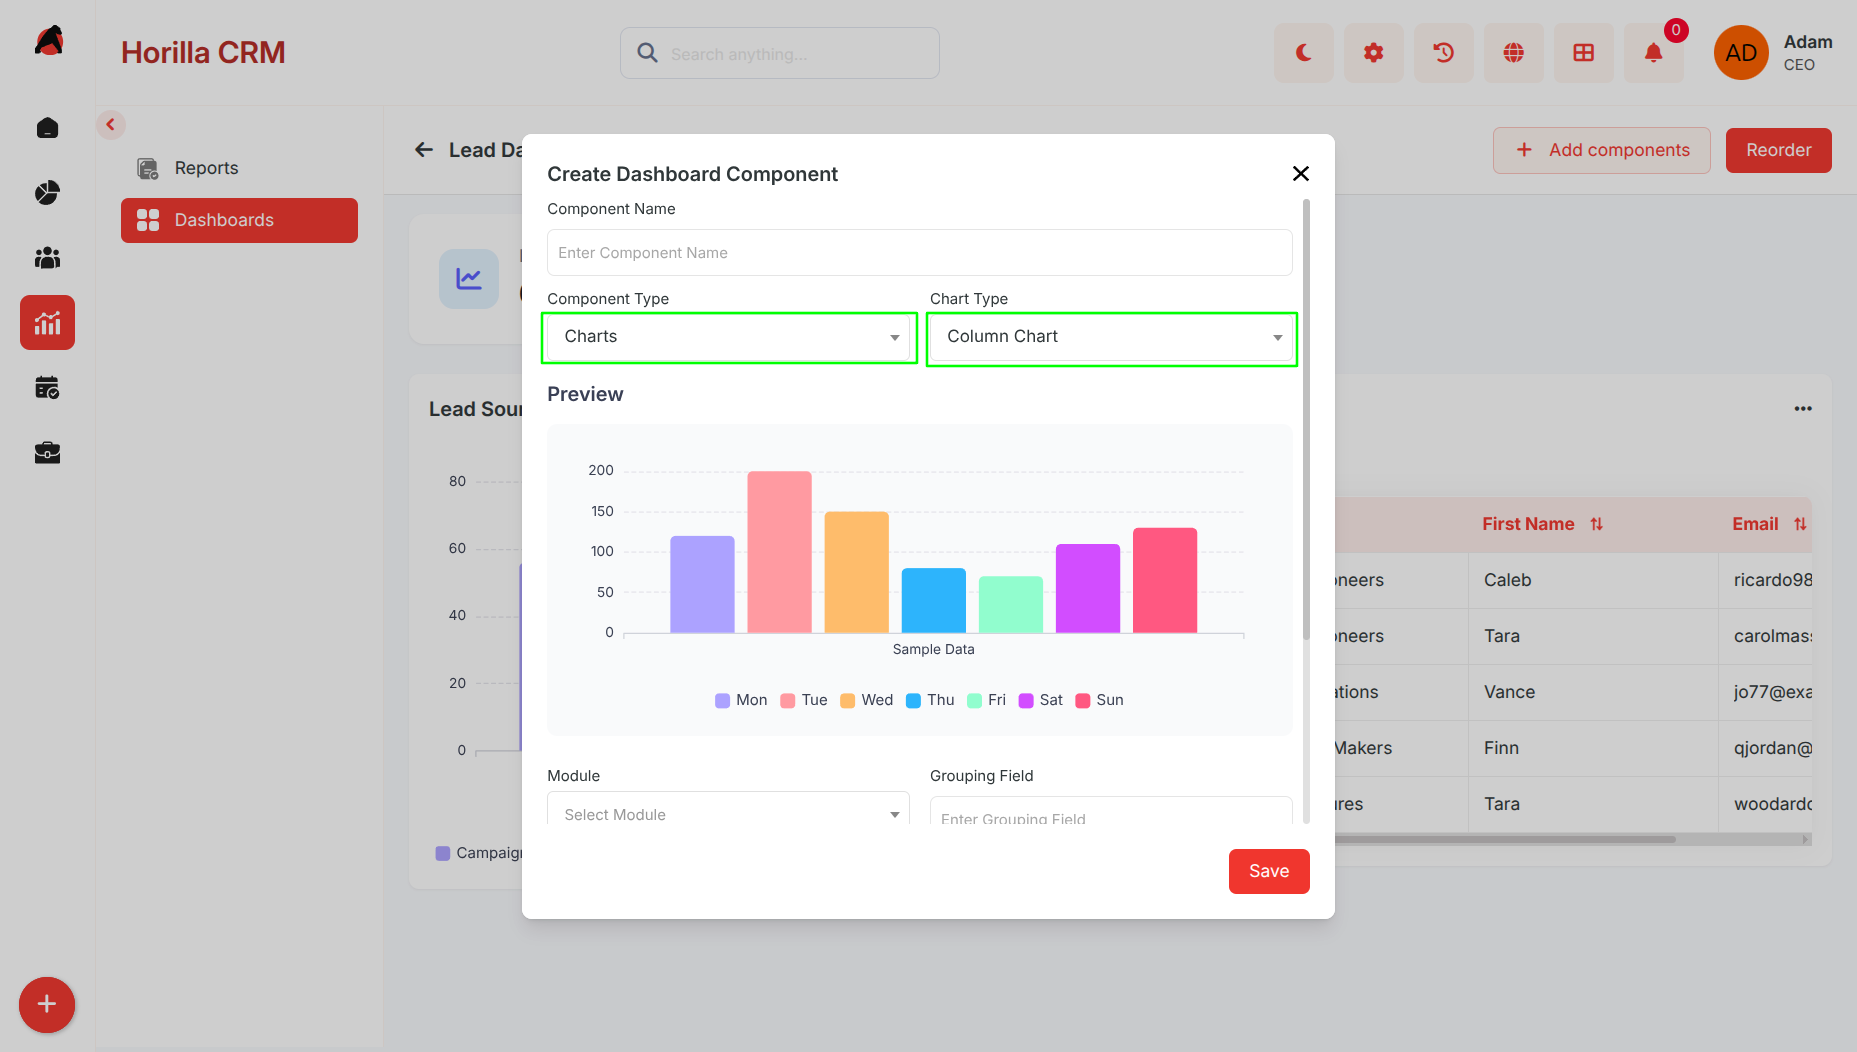Go back using Lead Dashboard arrow
1857x1052 pixels.
424,150
